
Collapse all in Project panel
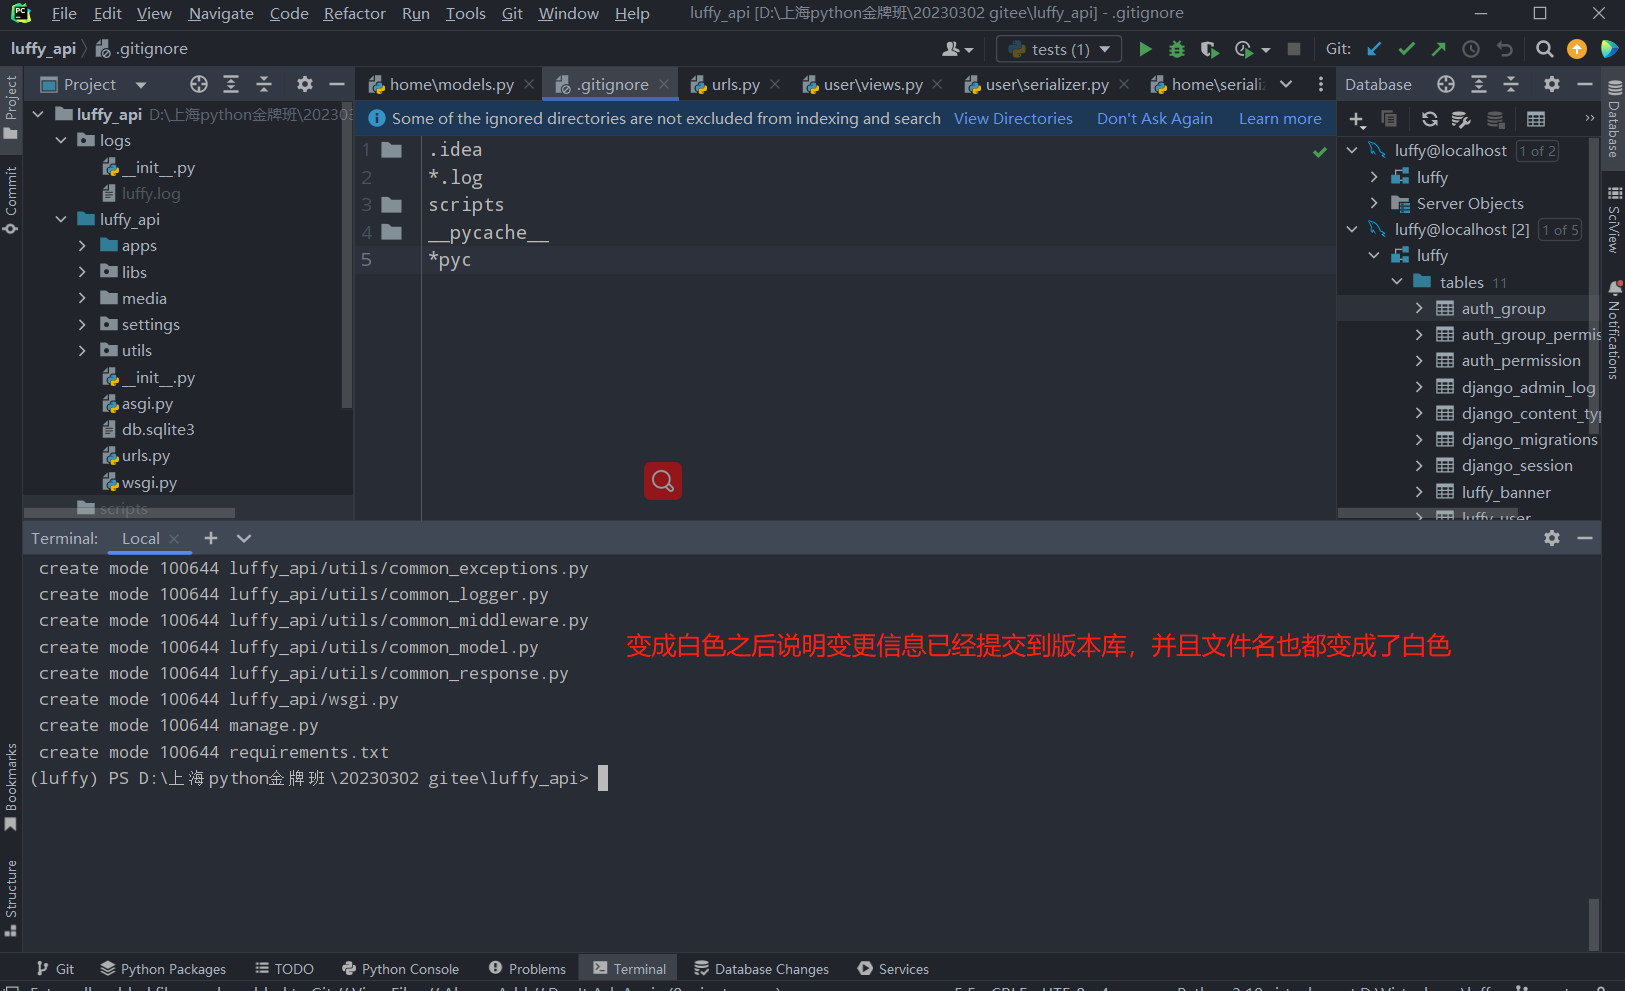point(264,84)
